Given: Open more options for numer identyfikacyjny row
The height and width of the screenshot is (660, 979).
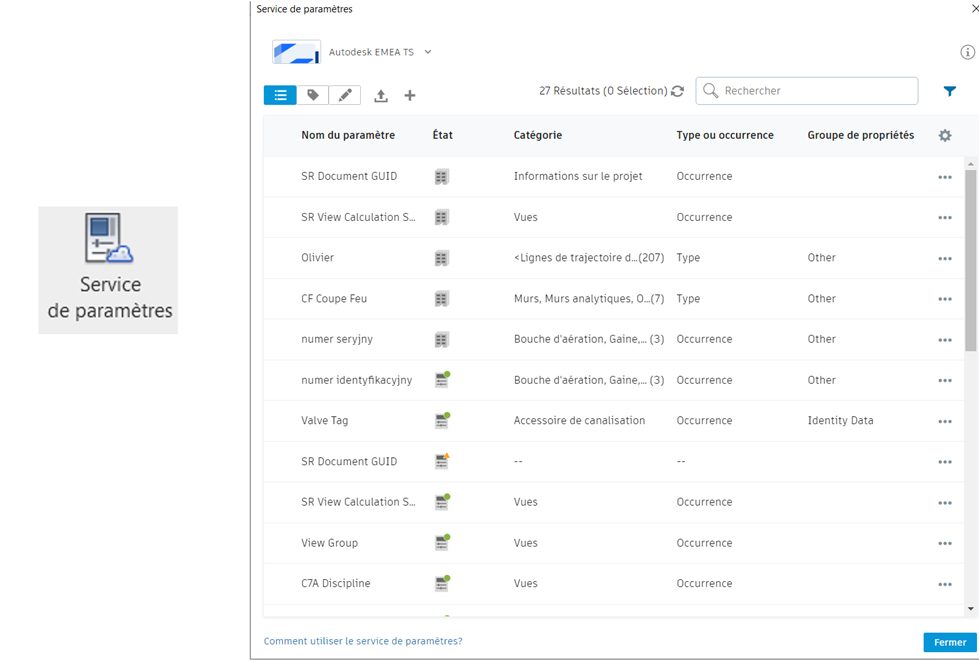Looking at the screenshot, I should (945, 381).
